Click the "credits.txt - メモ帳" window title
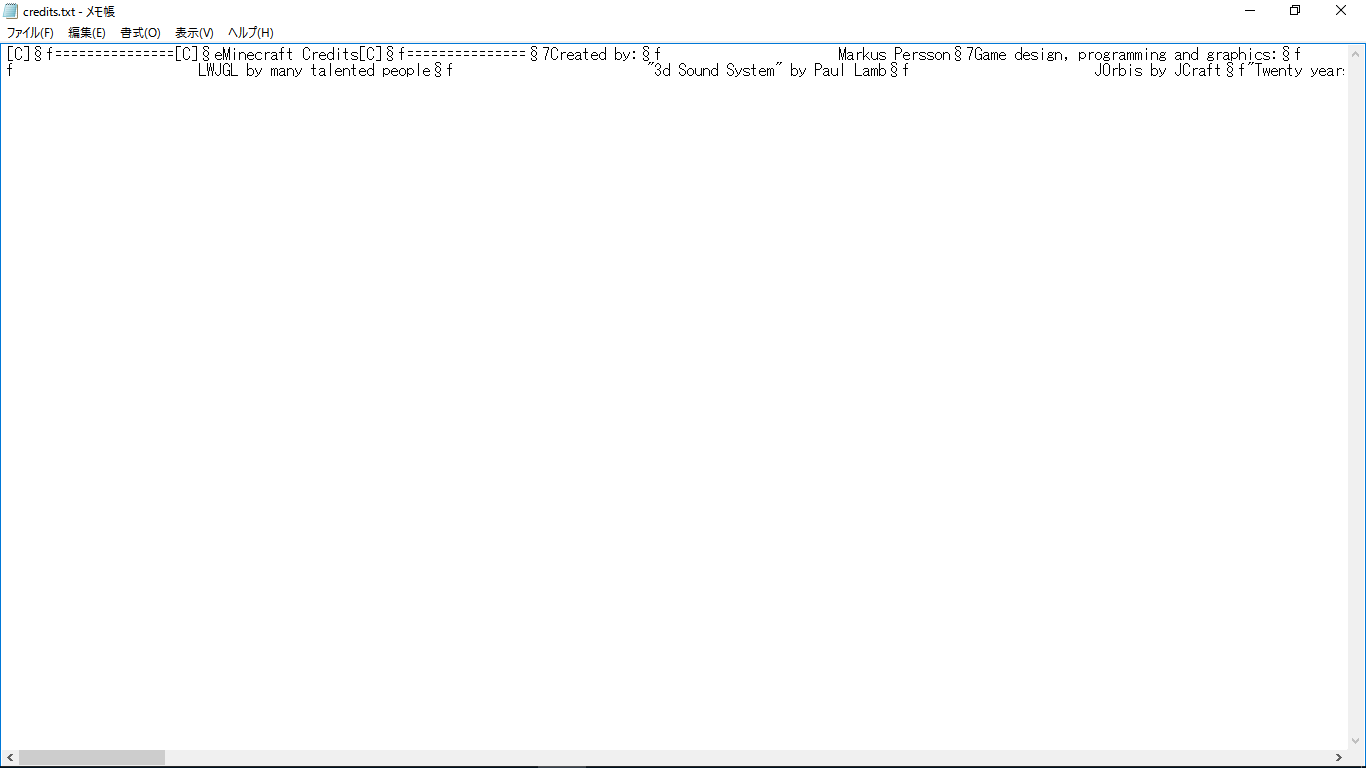 click(69, 12)
